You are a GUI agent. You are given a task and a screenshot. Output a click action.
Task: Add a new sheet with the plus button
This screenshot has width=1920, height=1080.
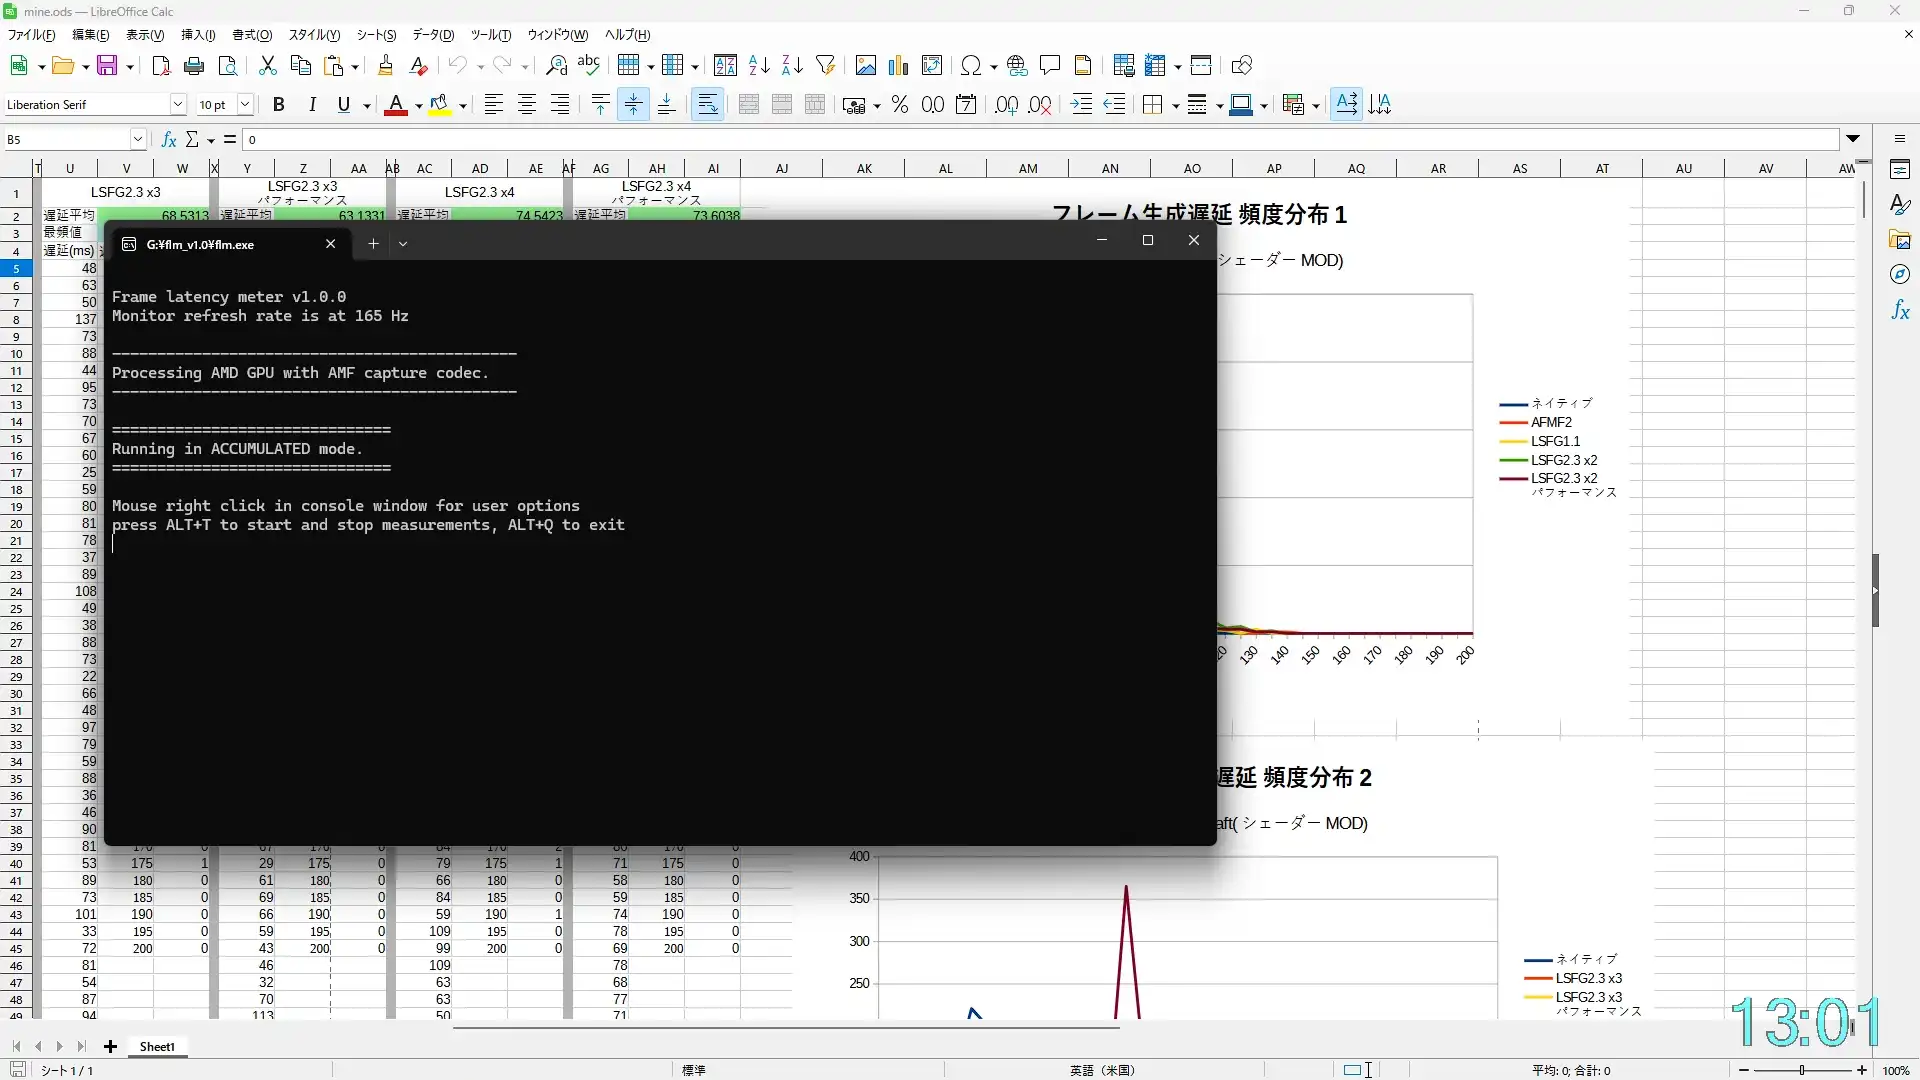point(110,1046)
